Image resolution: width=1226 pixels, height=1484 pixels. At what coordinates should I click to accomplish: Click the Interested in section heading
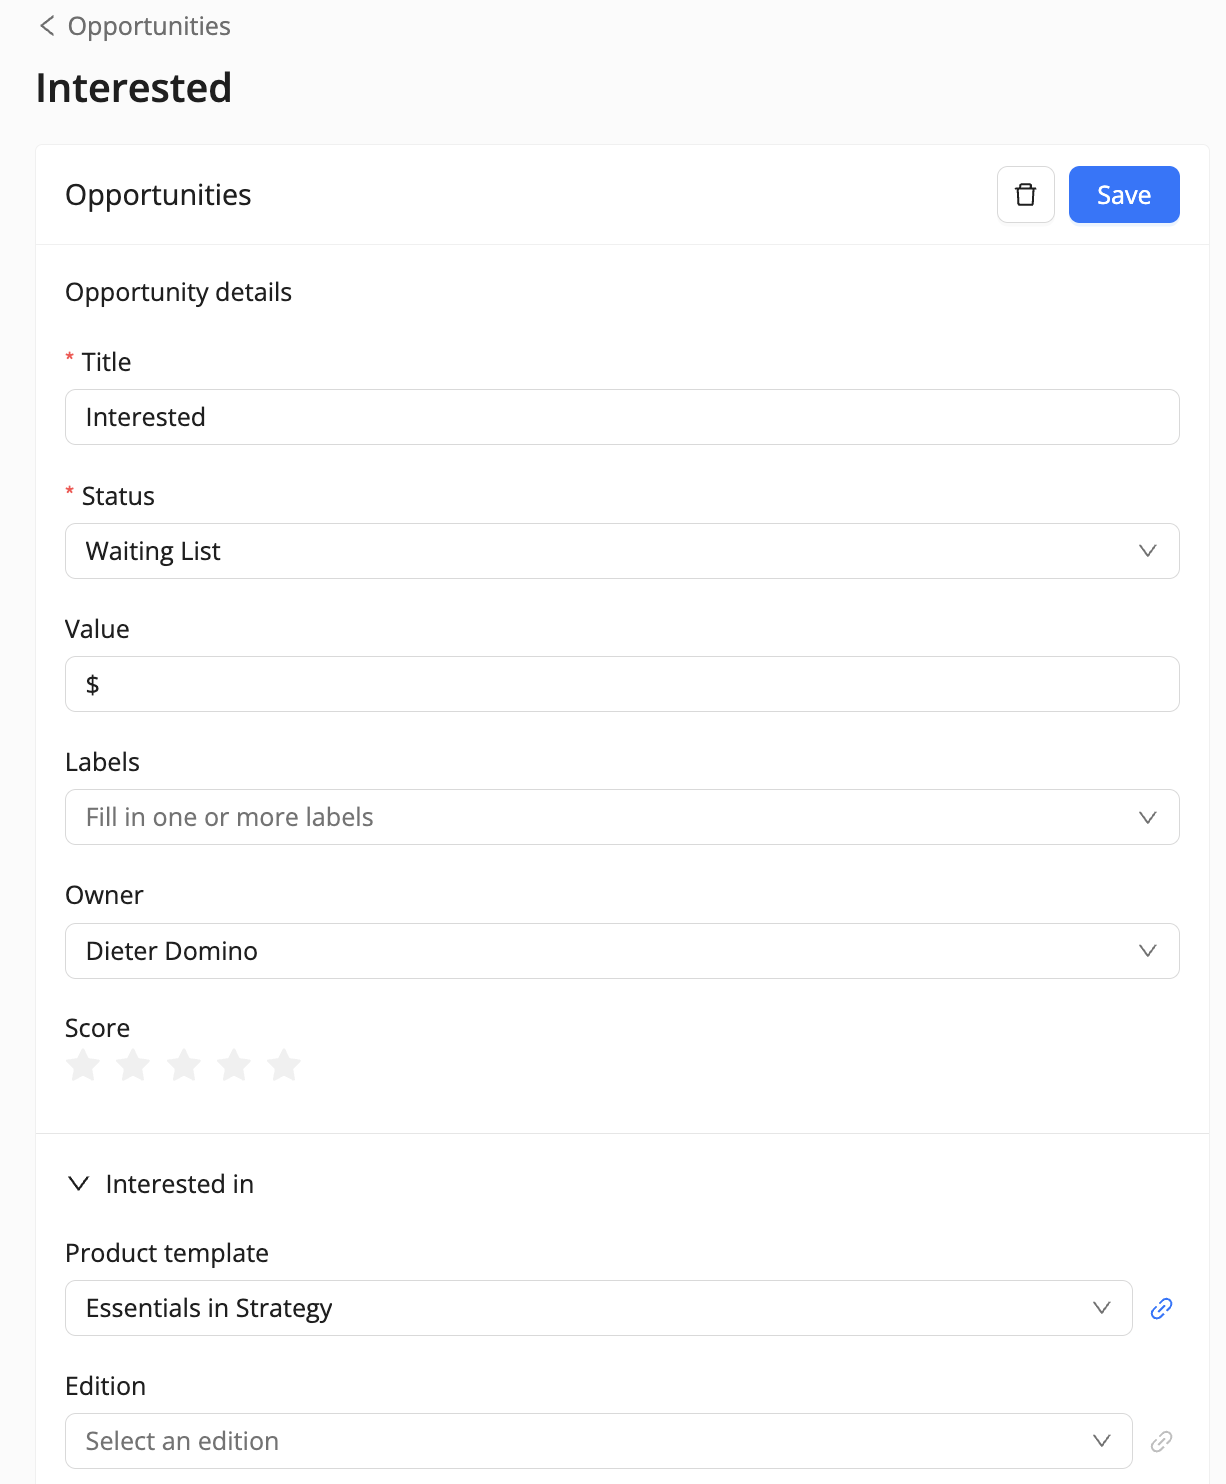click(x=180, y=1184)
